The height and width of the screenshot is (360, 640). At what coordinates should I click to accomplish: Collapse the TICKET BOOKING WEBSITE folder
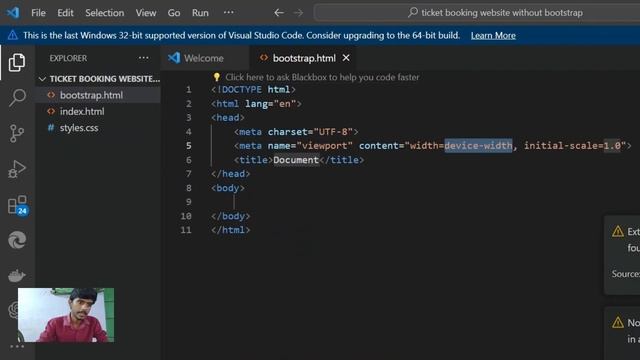click(x=99, y=78)
